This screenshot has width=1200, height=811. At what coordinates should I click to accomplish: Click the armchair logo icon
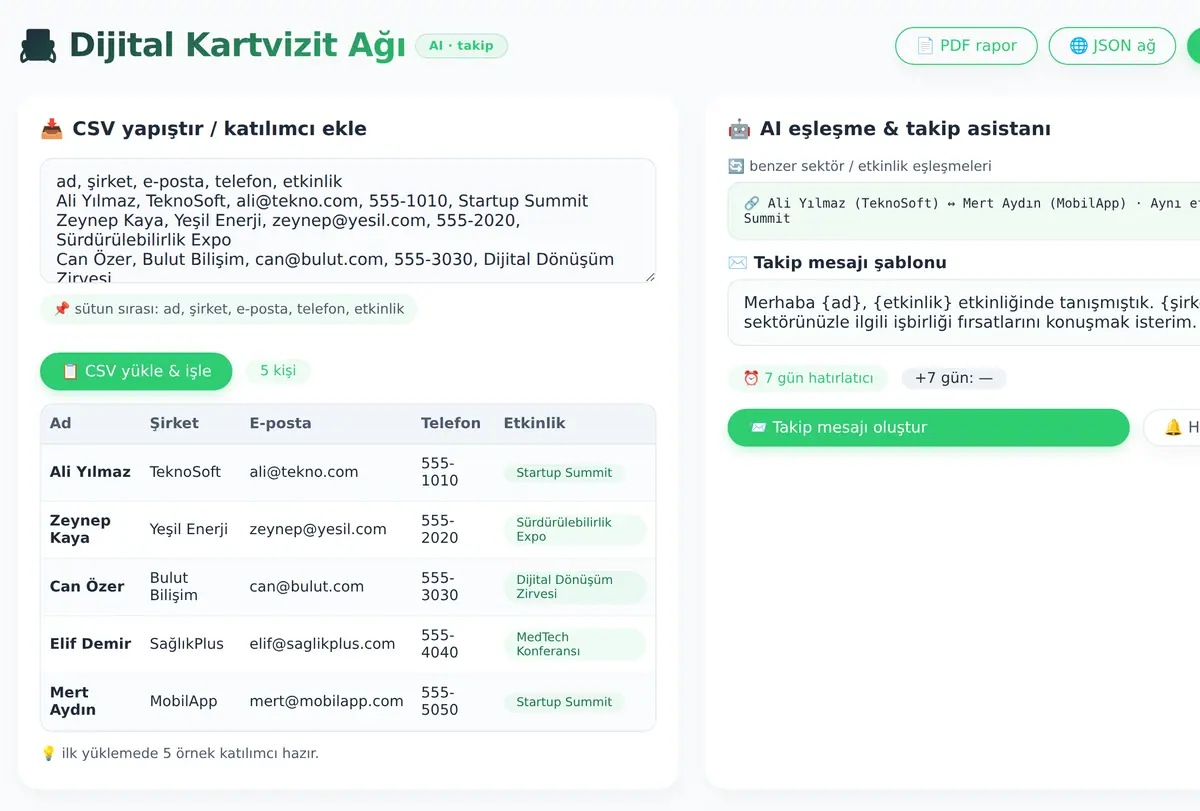point(39,46)
